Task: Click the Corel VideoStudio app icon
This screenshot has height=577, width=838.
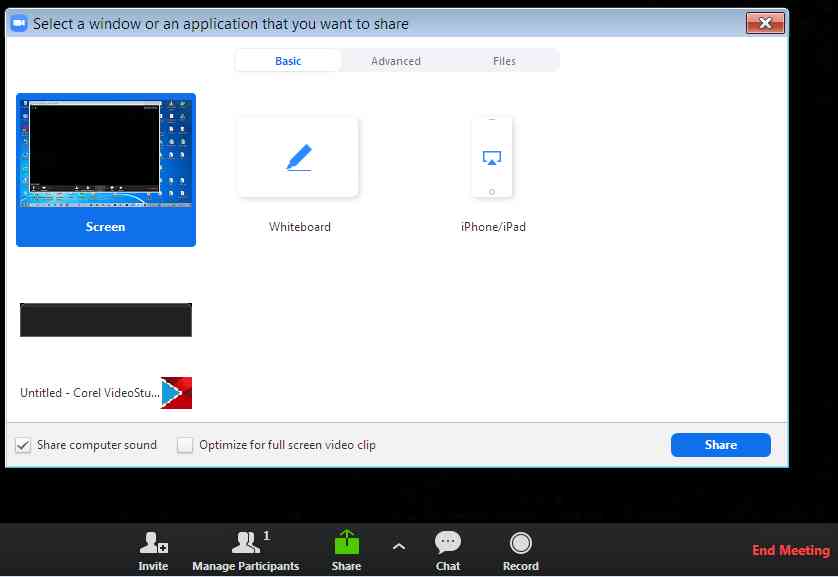Action: (176, 393)
